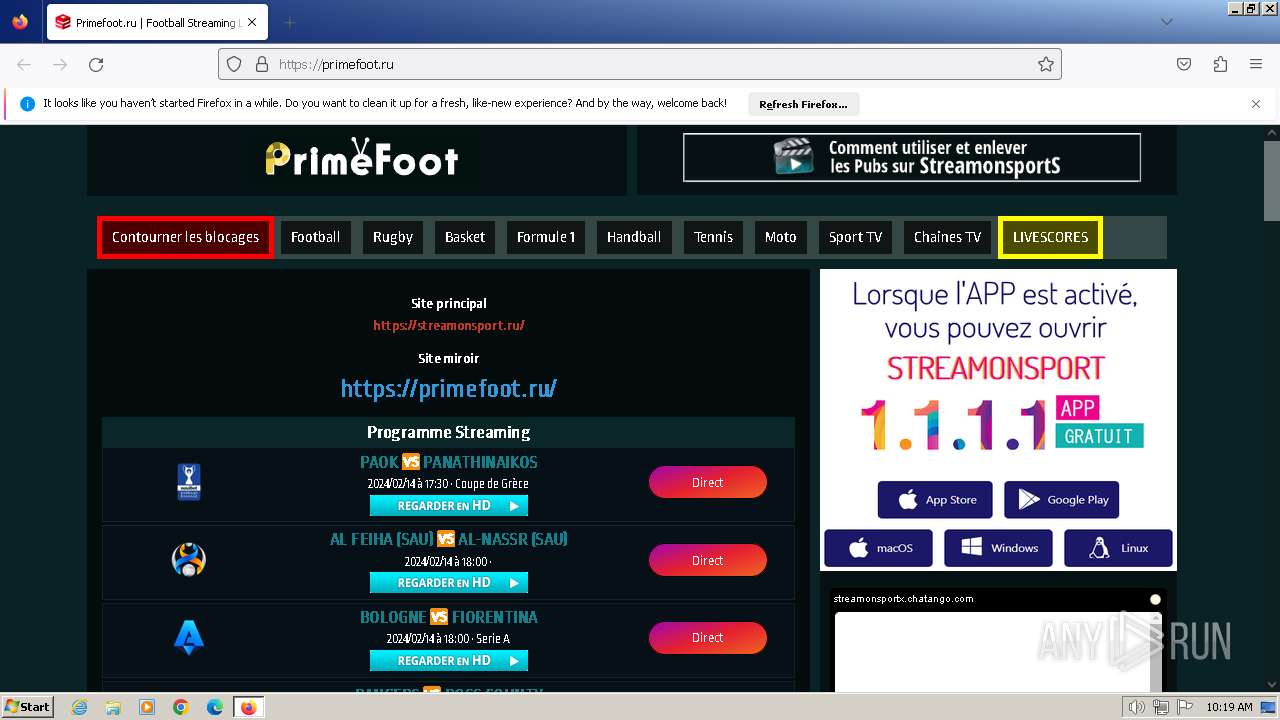1280x720 pixels.
Task: Open the Windows Start menu
Action: coord(28,707)
